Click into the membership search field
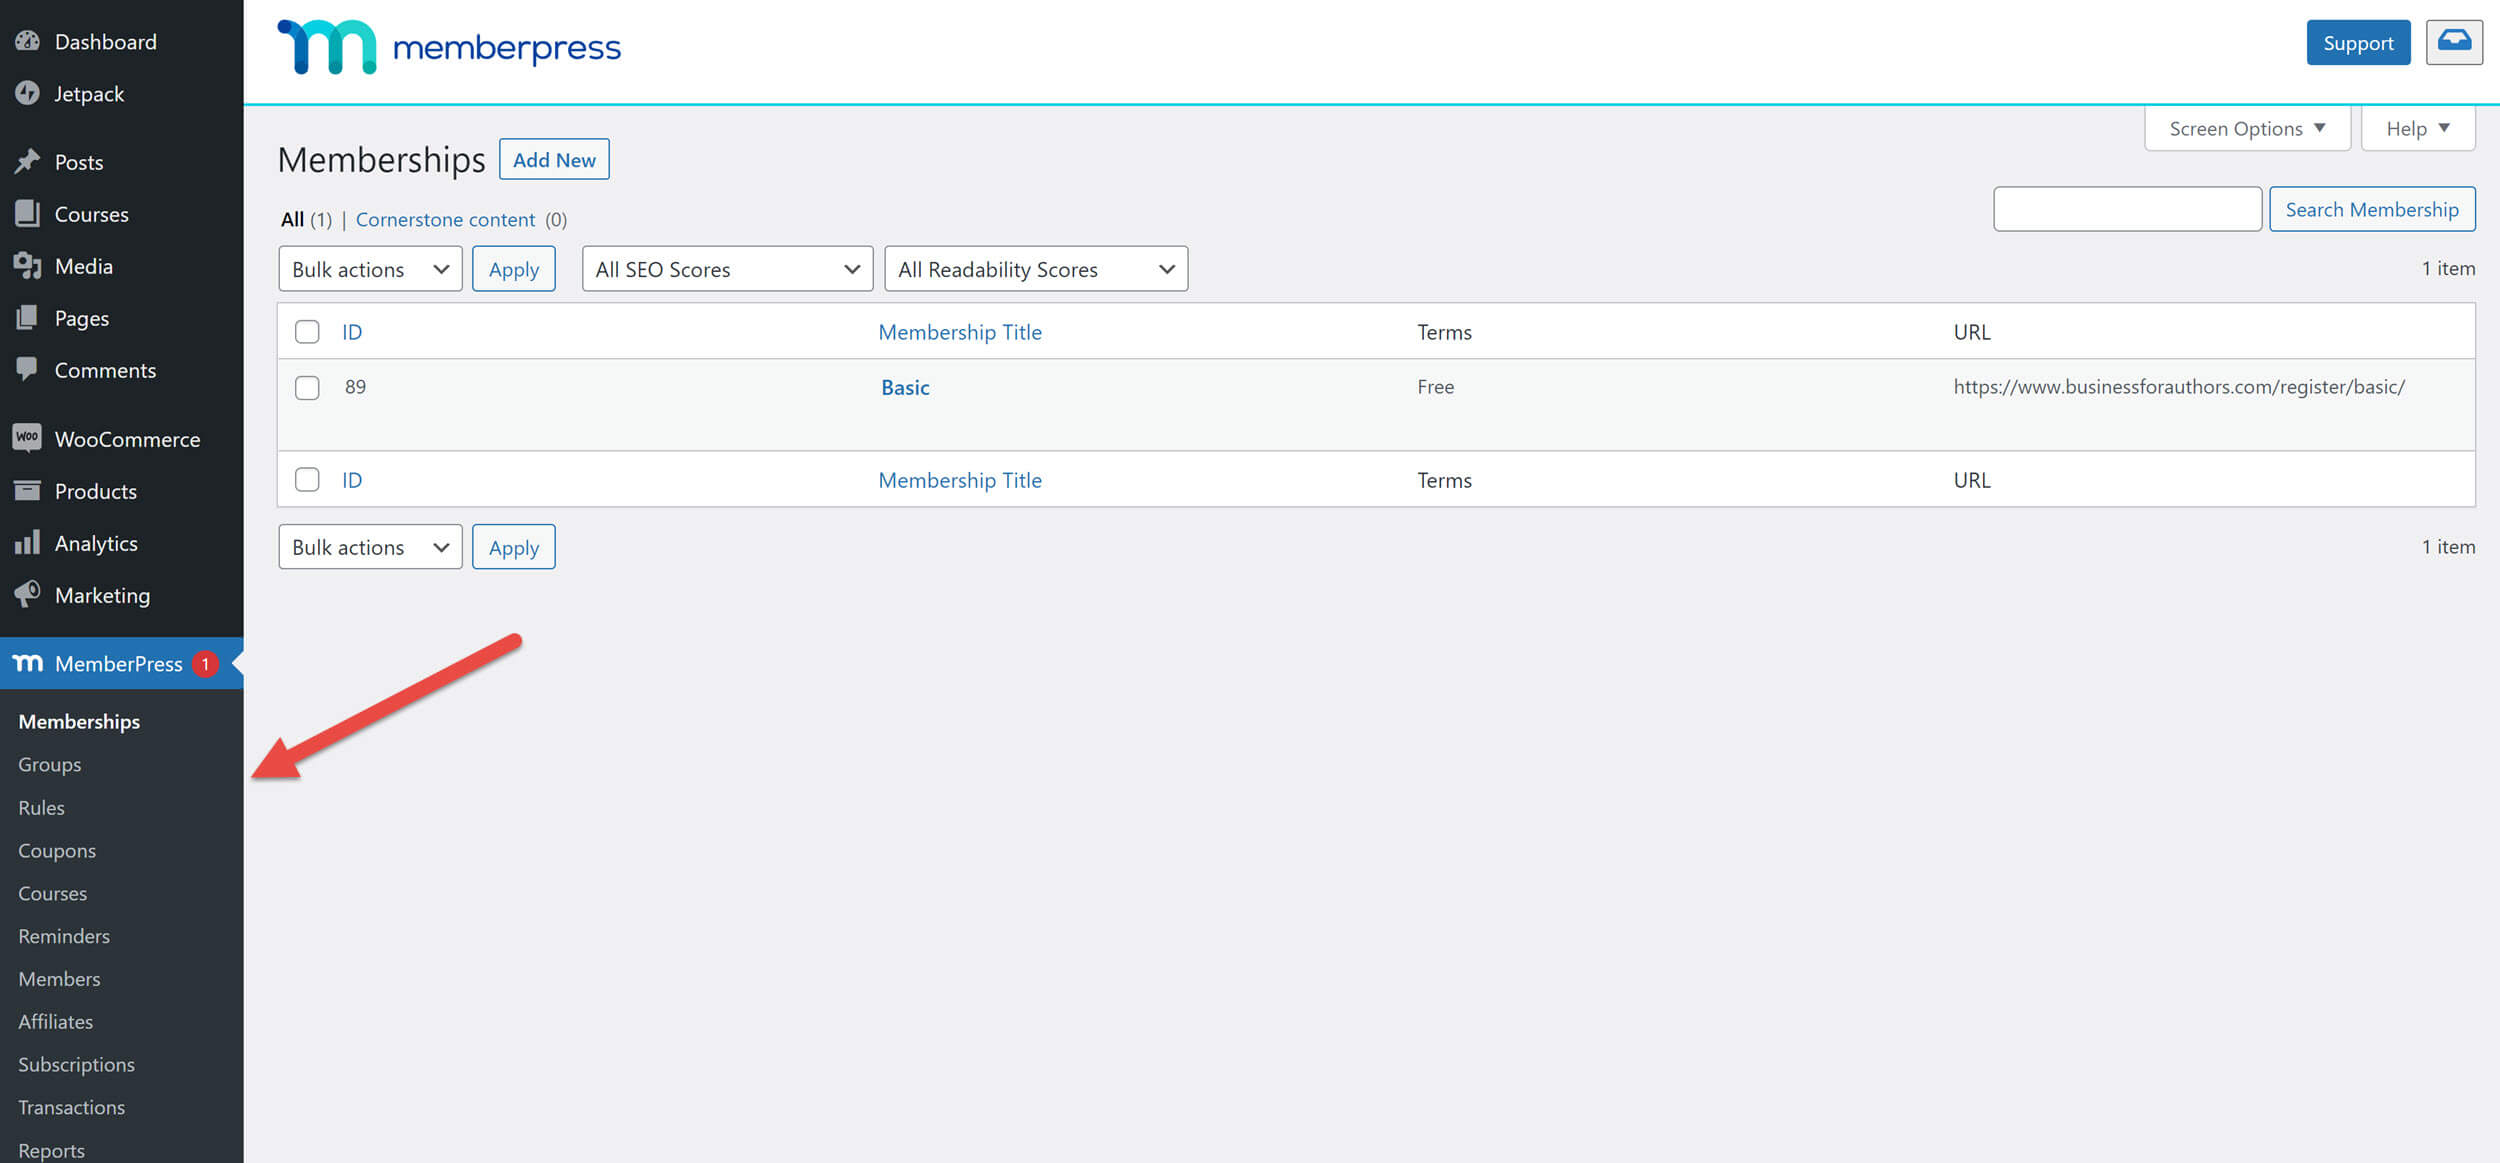 pos(2127,209)
